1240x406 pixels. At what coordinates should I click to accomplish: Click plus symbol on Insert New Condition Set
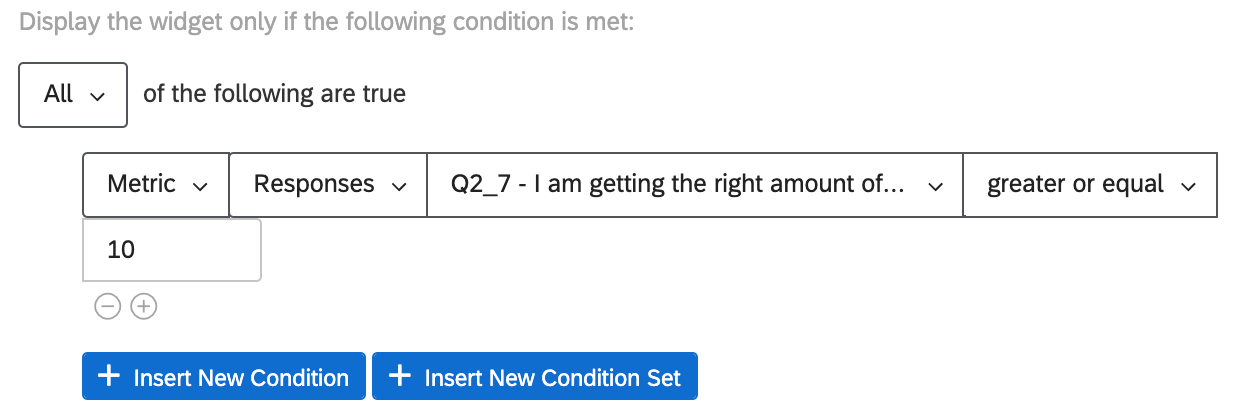pyautogui.click(x=400, y=376)
